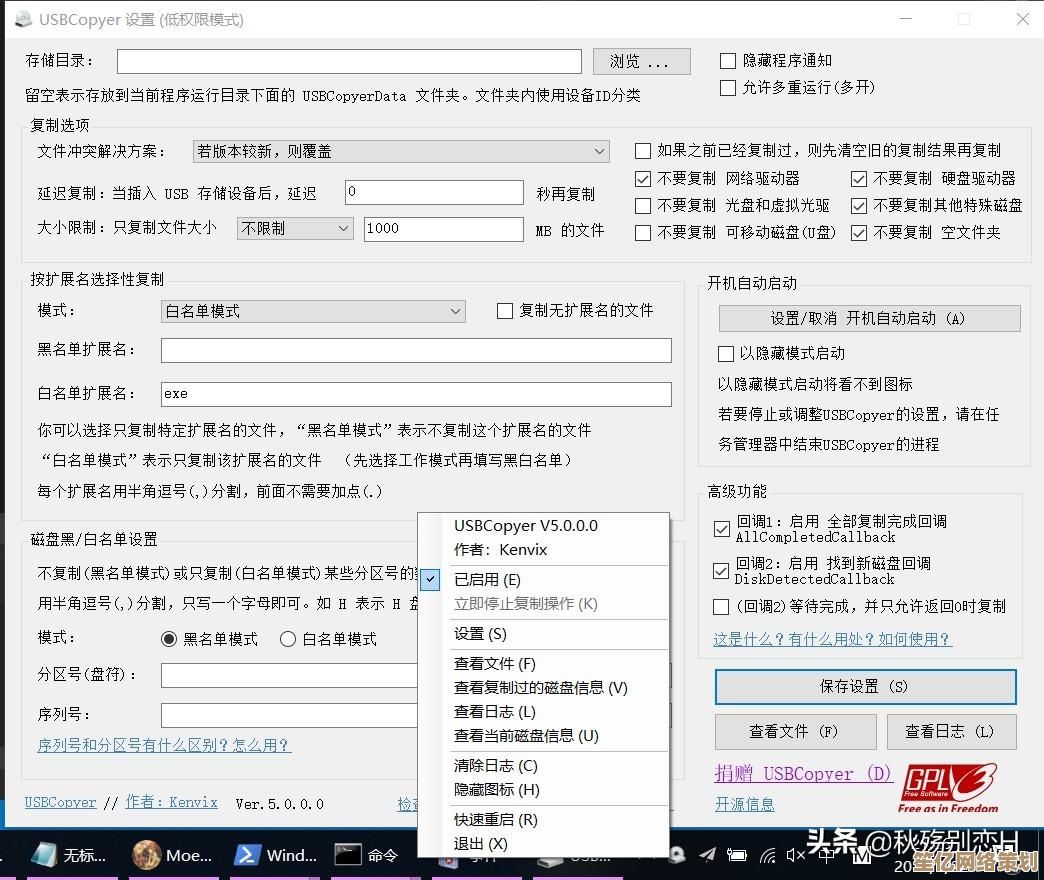Click the 浏览 ... browse button
This screenshot has width=1044, height=880.
pos(641,61)
